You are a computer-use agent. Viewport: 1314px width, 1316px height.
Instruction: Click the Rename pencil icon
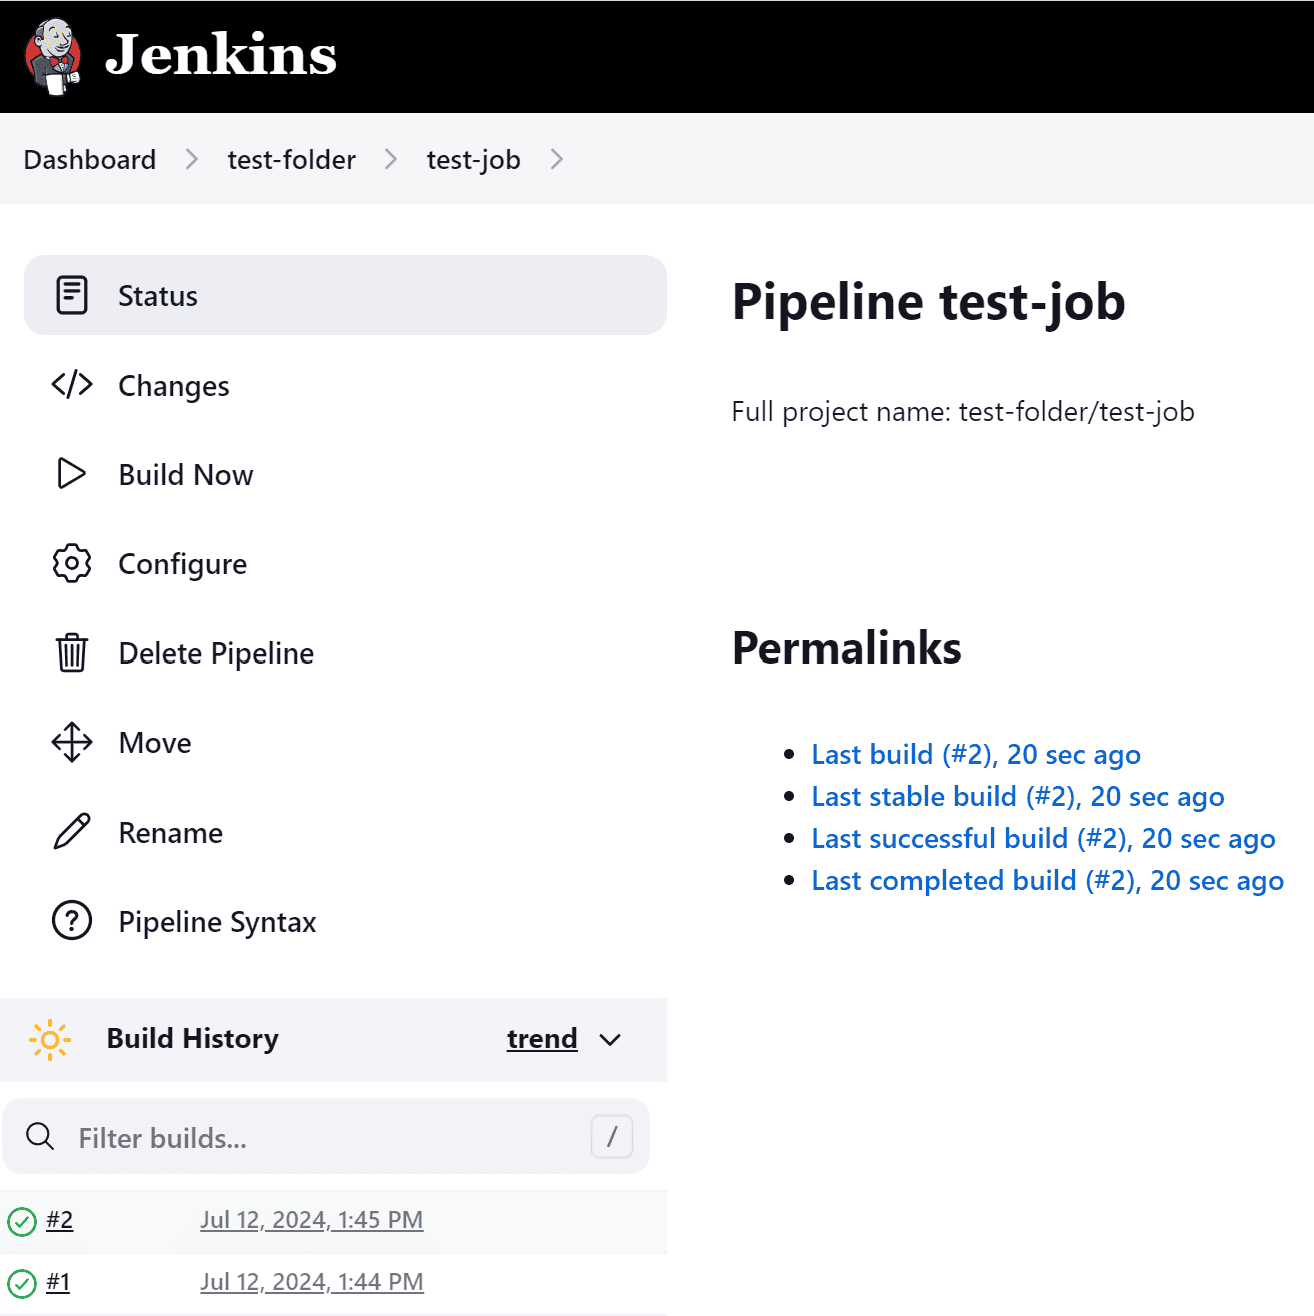point(72,831)
